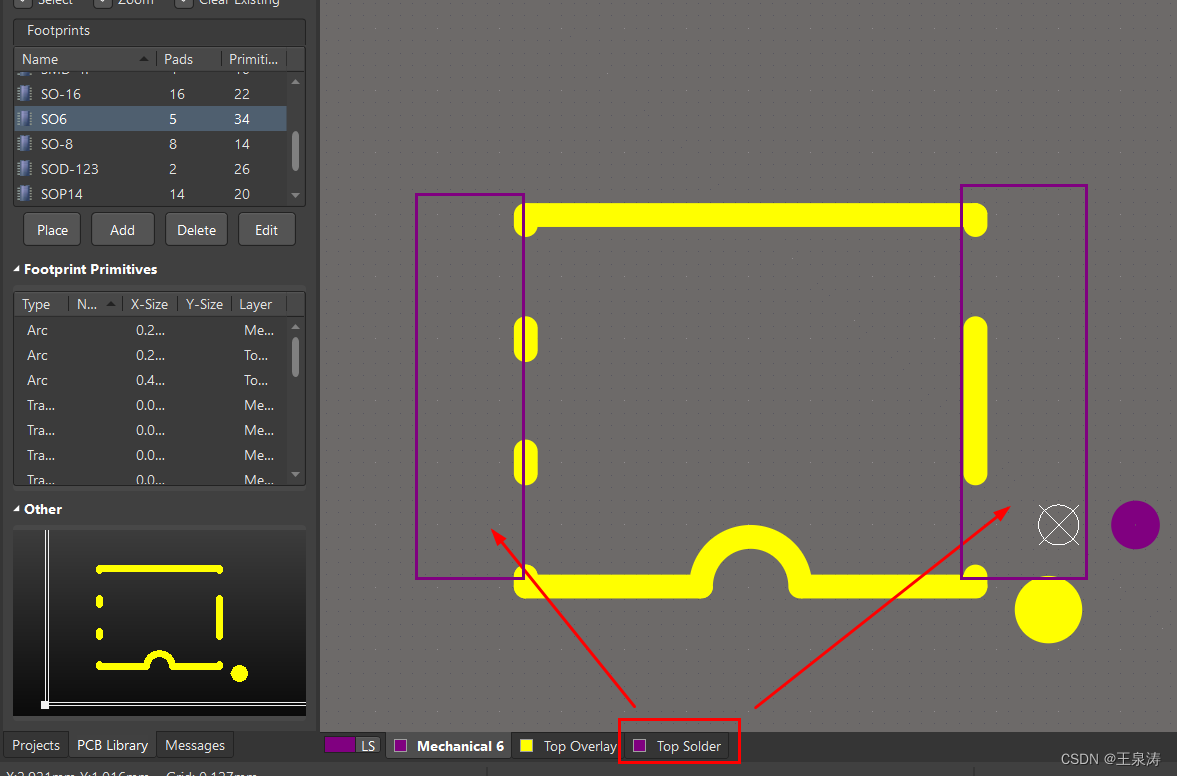Screen dimensions: 1177x776
Task: Add a new footprint
Action: click(122, 230)
